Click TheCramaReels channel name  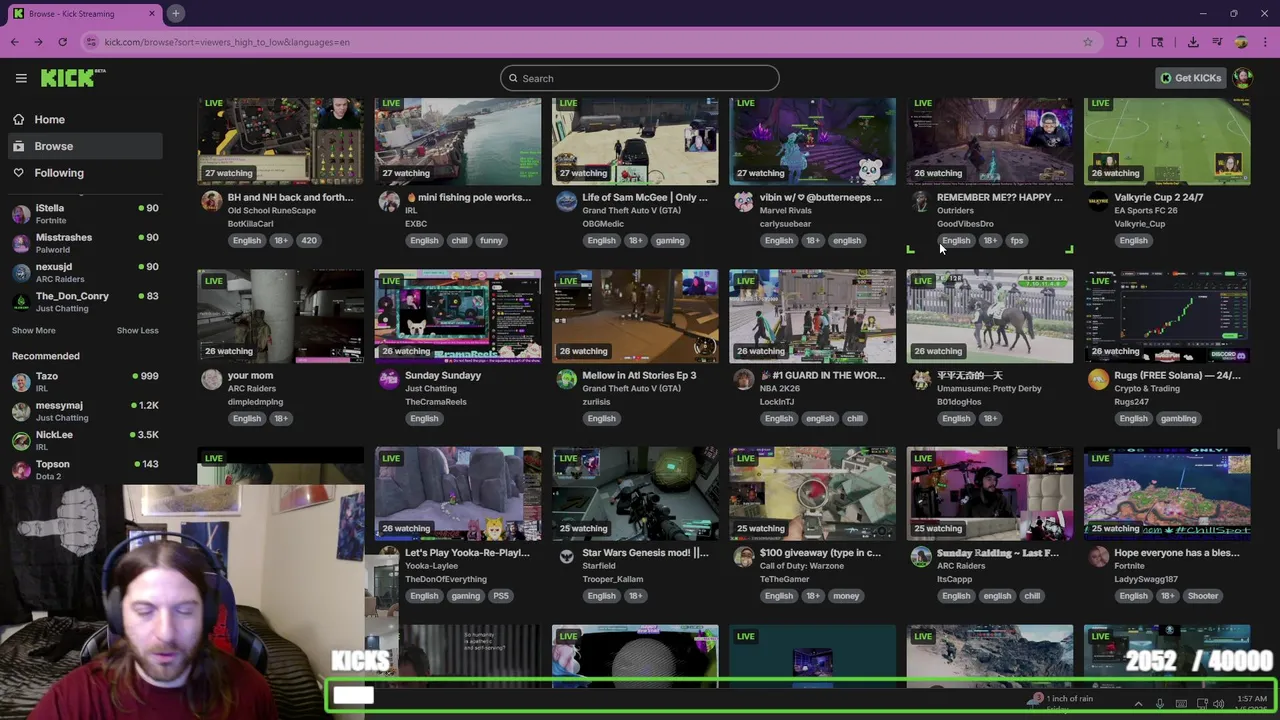[x=435, y=402]
